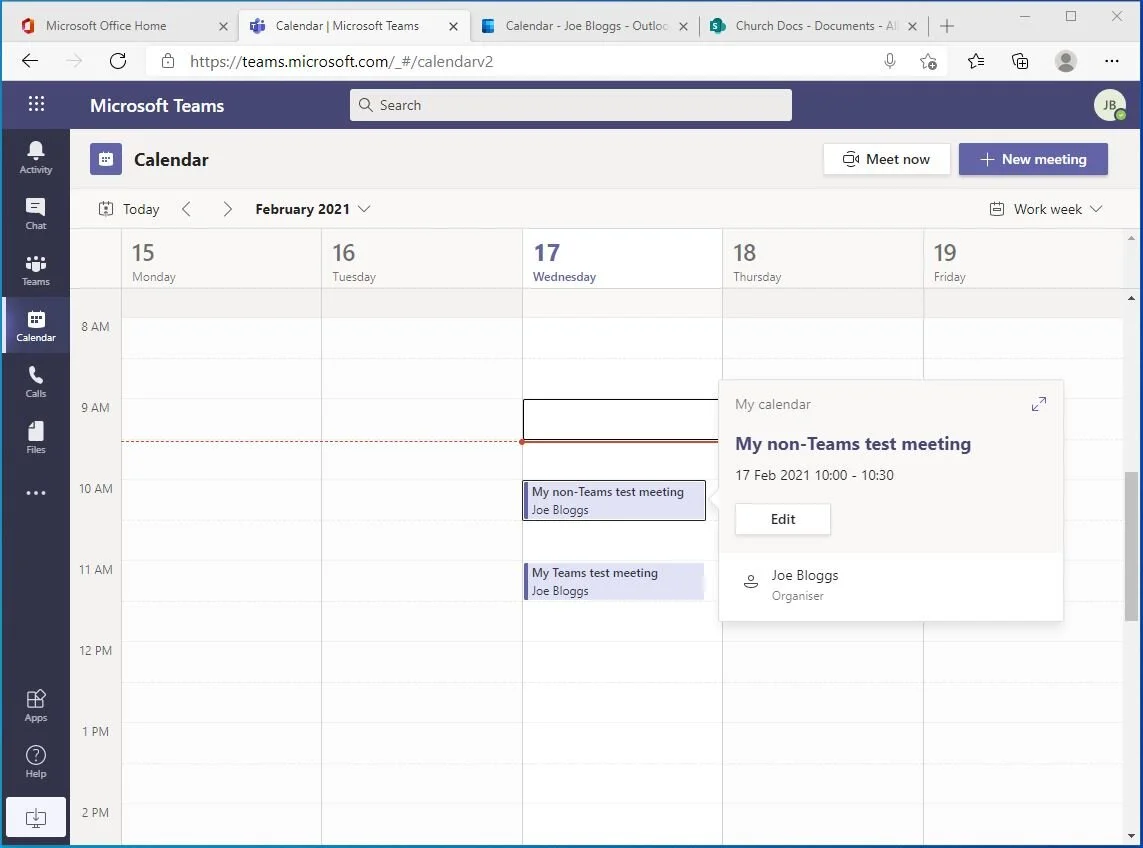This screenshot has width=1143, height=848.
Task: Switch to Calendar Joe Bloggs Outlook tab
Action: [x=586, y=26]
